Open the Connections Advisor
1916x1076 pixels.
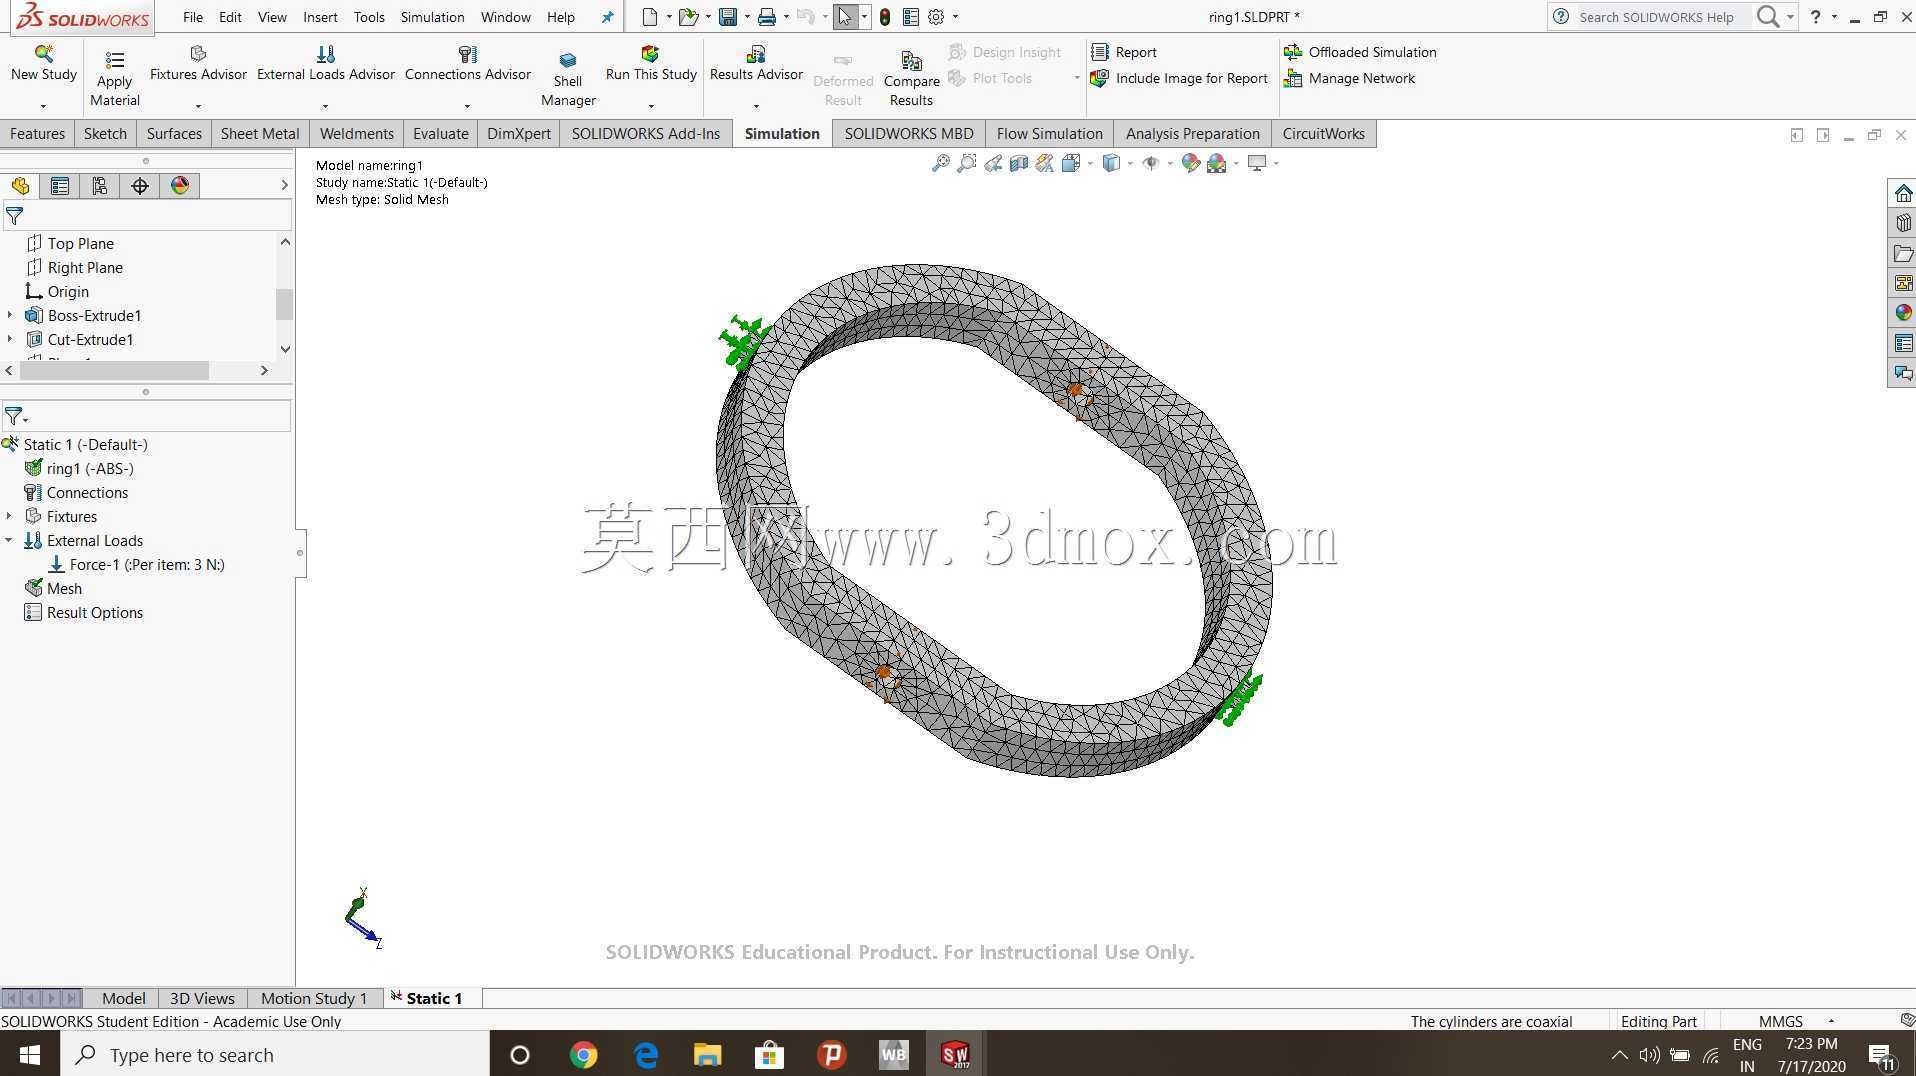467,64
